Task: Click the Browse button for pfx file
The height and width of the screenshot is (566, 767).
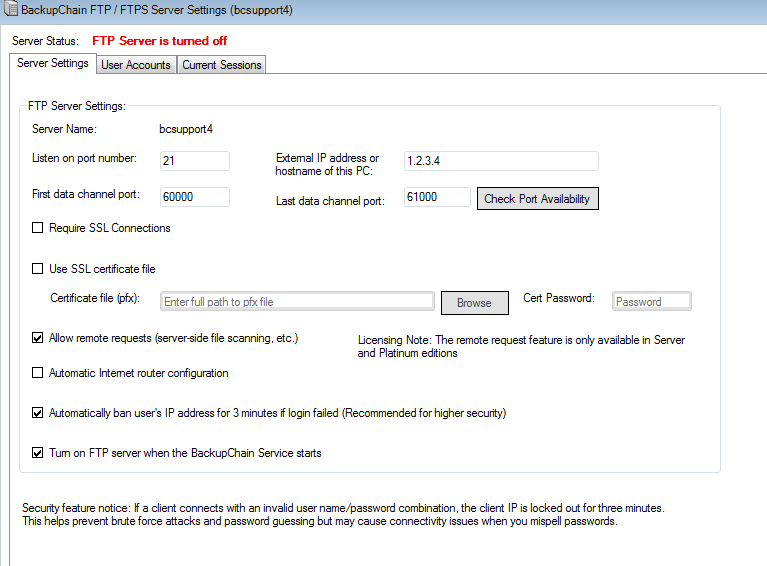Action: (x=474, y=303)
